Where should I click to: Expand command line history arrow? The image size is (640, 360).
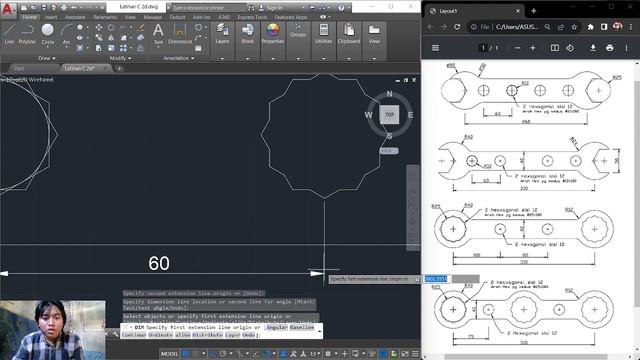(320, 331)
